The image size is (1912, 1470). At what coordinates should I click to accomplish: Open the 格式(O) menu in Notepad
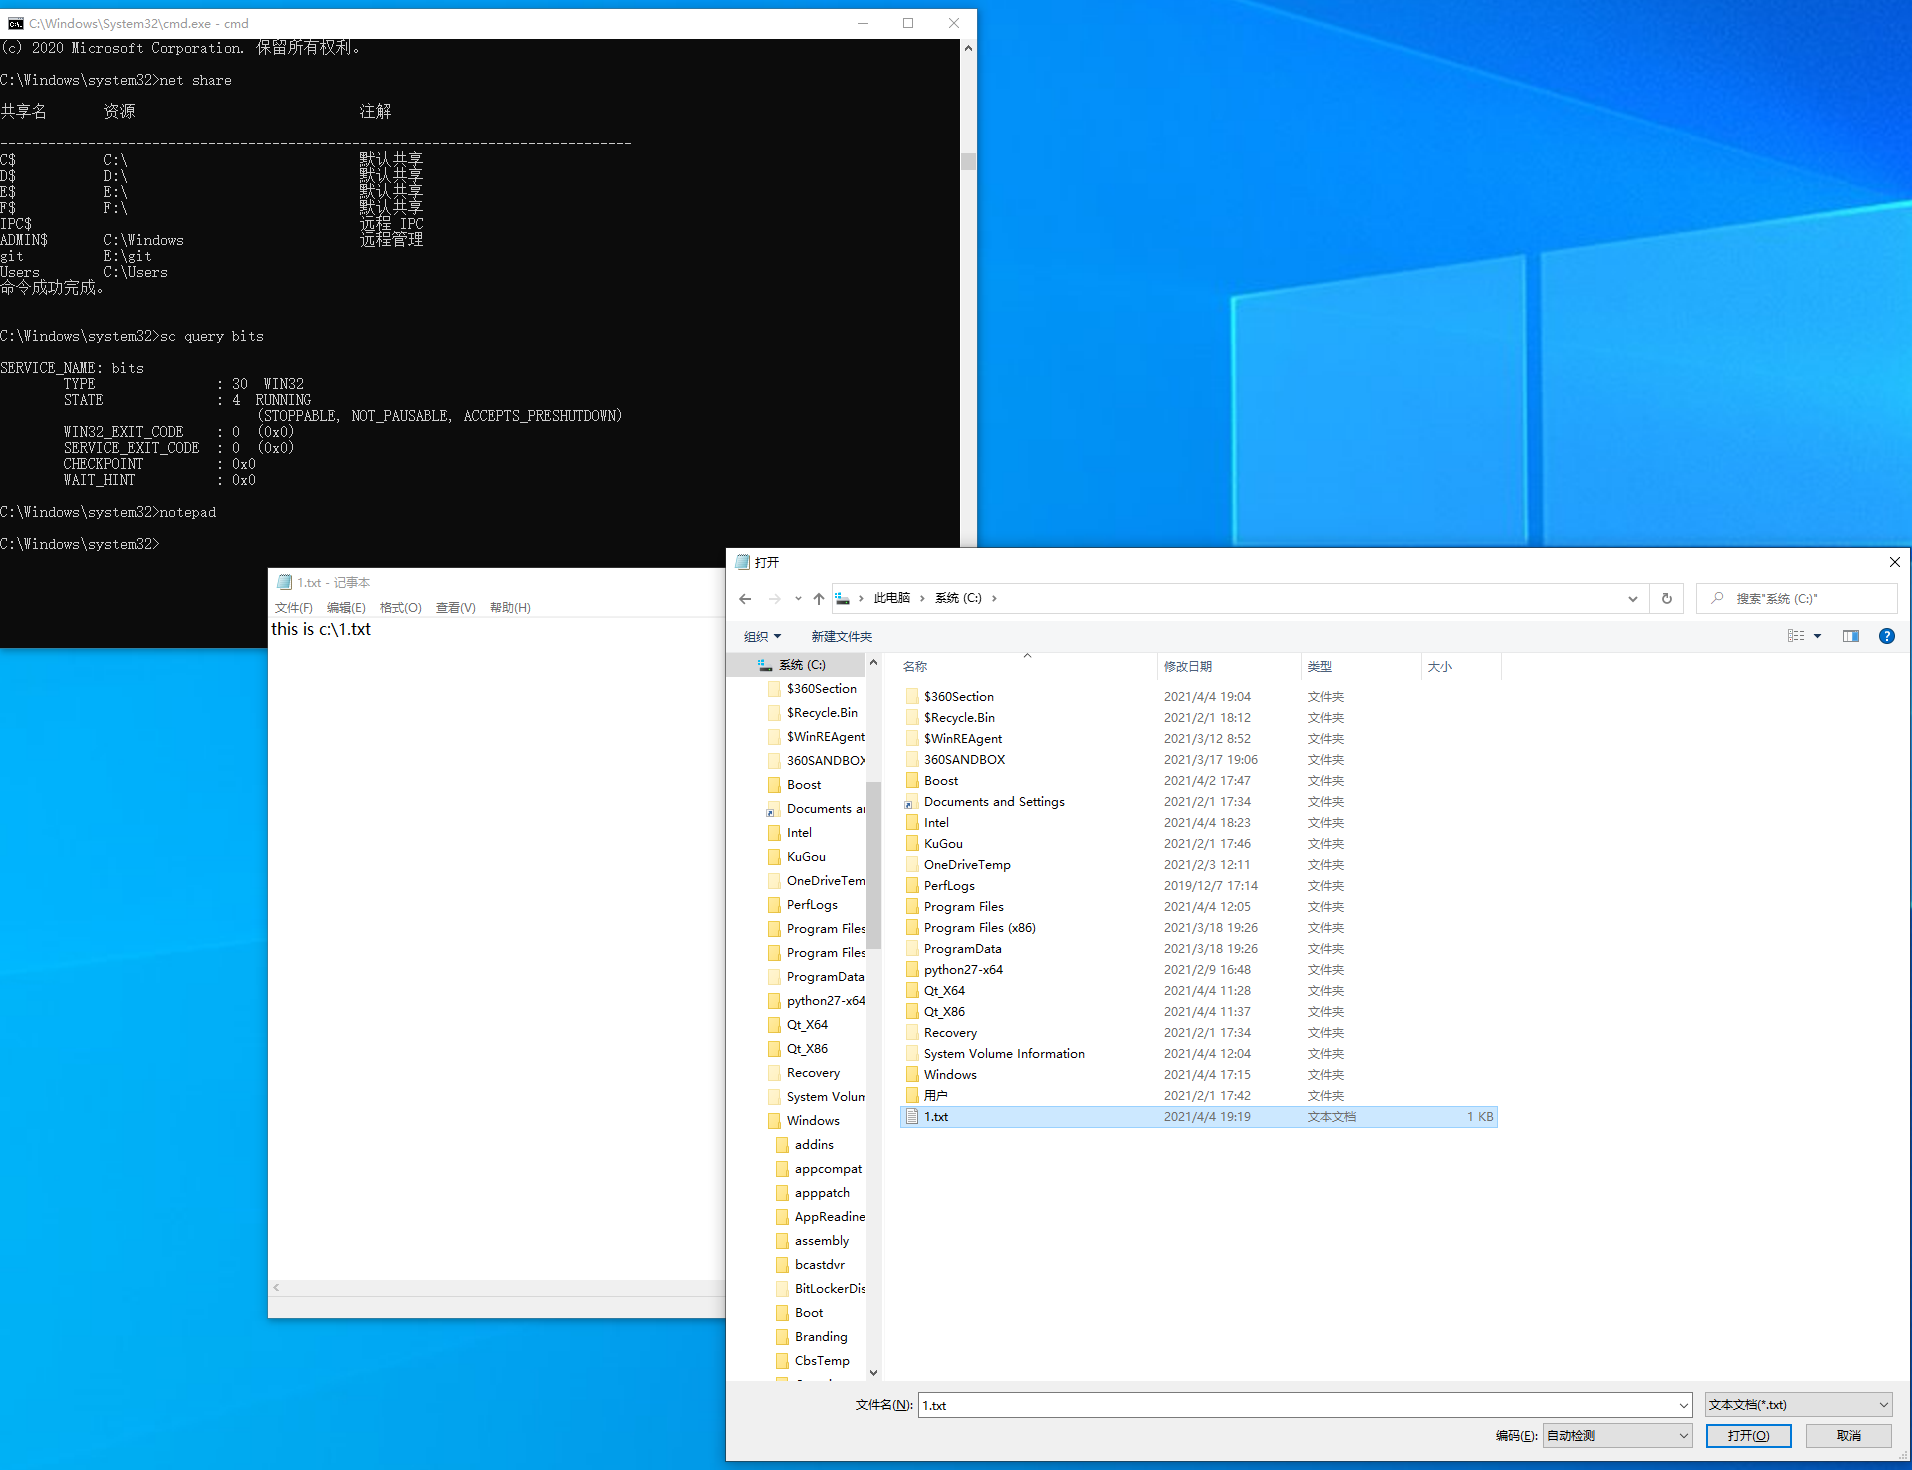399,607
